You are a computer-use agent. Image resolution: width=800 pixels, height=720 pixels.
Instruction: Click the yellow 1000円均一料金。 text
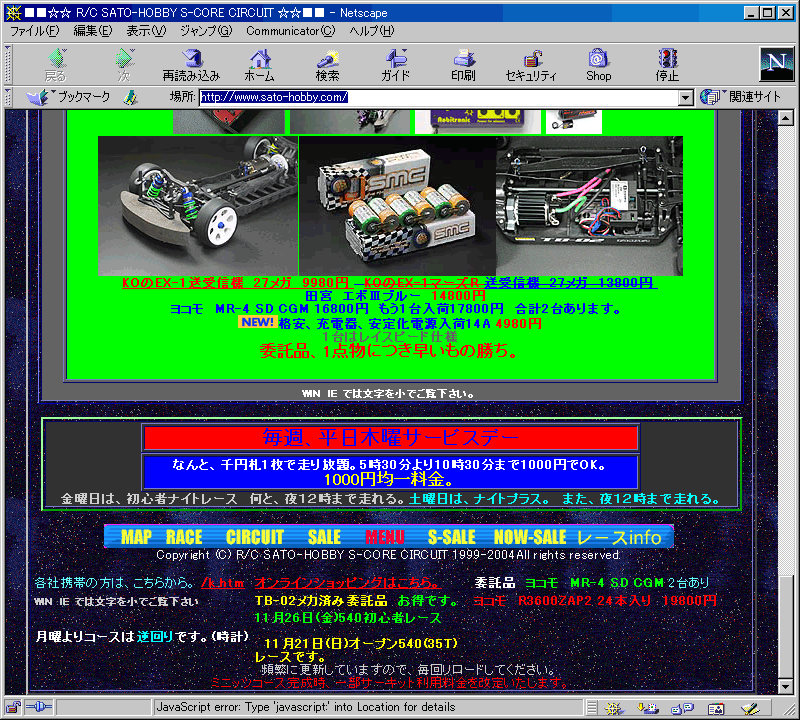pos(388,480)
